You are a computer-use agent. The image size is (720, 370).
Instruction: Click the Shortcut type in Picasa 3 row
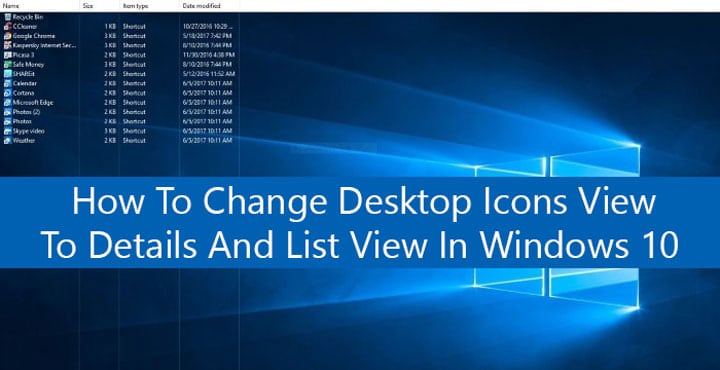click(134, 55)
